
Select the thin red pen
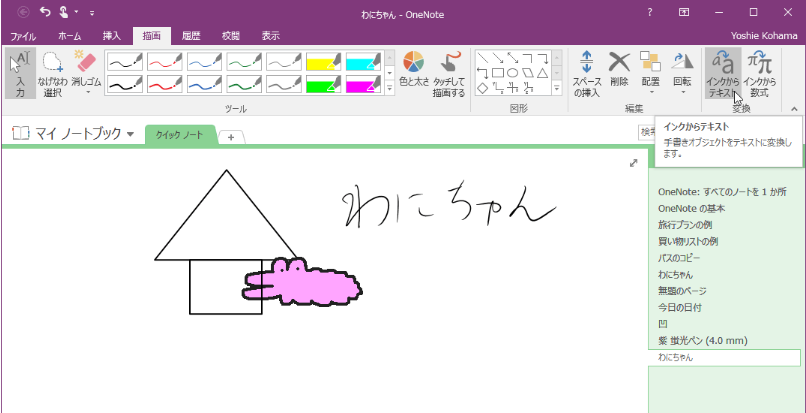coord(164,62)
